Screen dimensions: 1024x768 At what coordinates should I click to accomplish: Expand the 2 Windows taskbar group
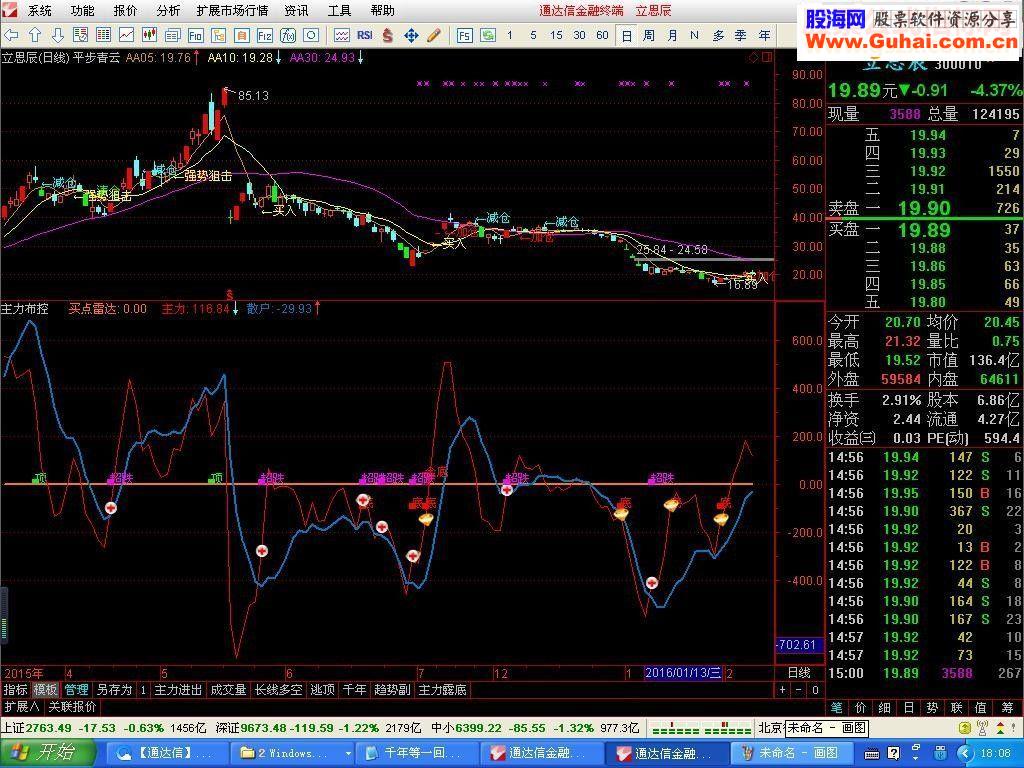pos(295,753)
